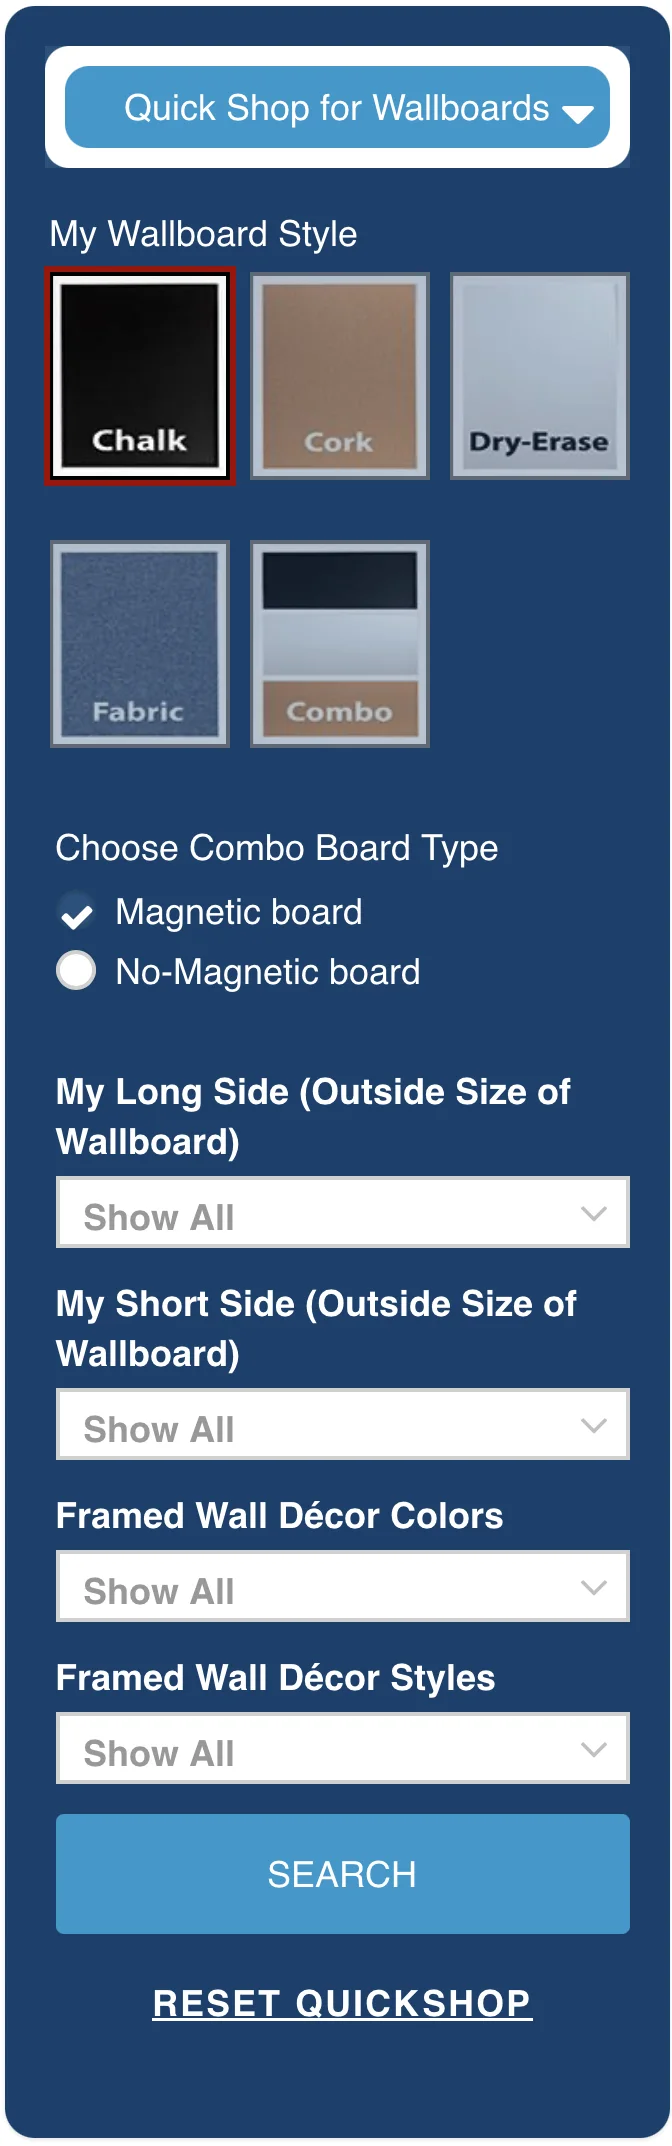This screenshot has width=672, height=2146.
Task: Choose the Combo wallboard style
Action: (340, 644)
